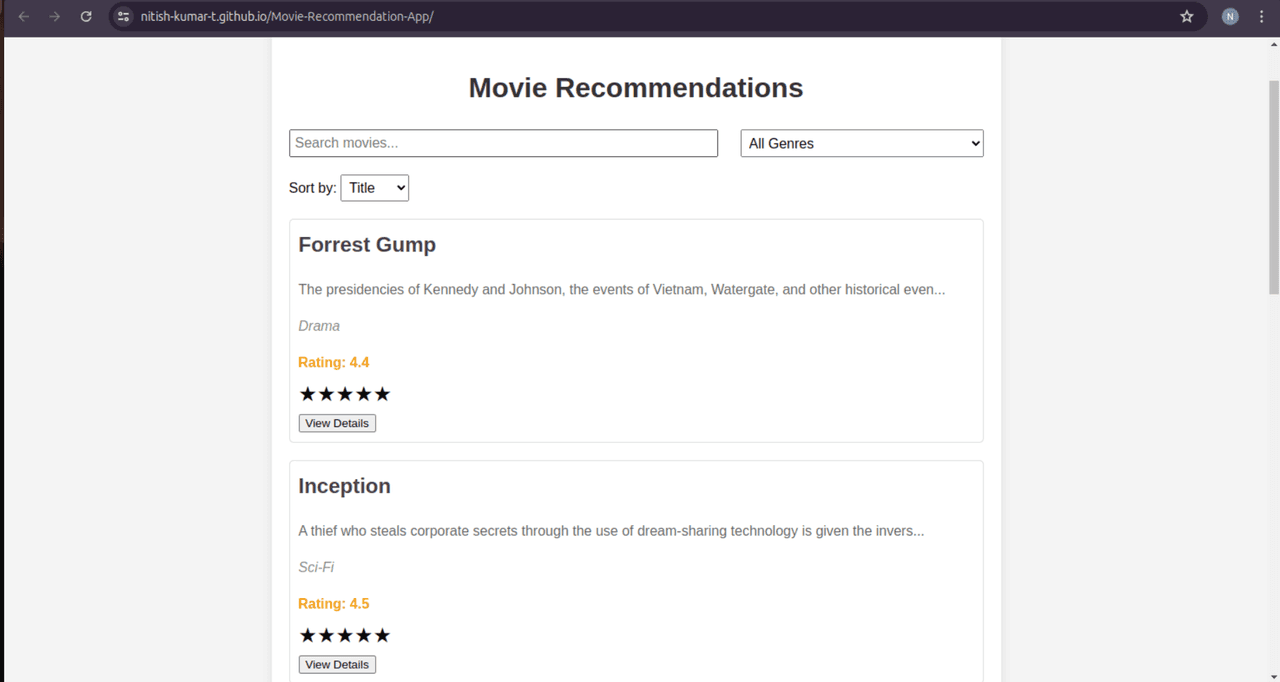Open site information icon in address bar
1280x682 pixels.
tap(124, 17)
